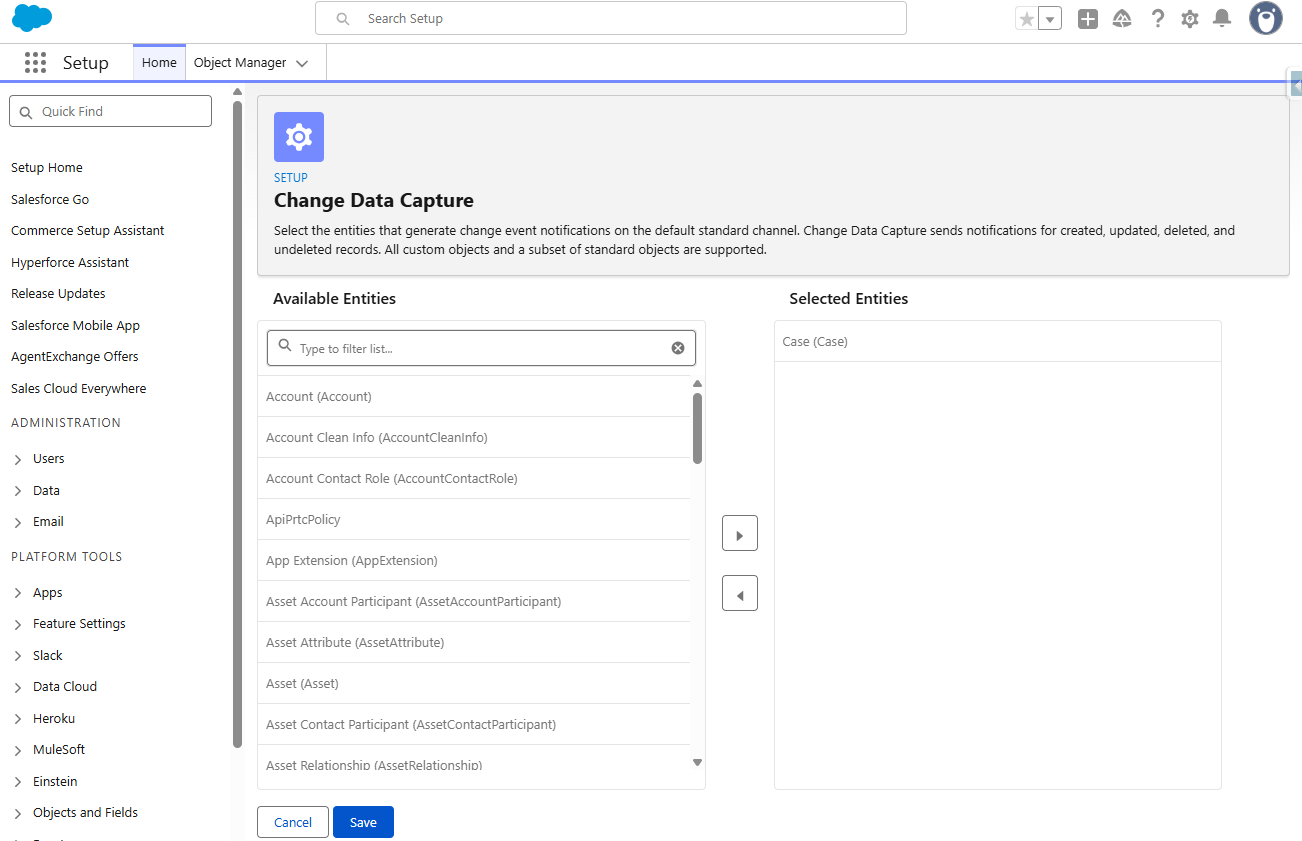Click the Search Setup magnifier icon
Viewport: 1302px width, 841px height.
pos(343,19)
